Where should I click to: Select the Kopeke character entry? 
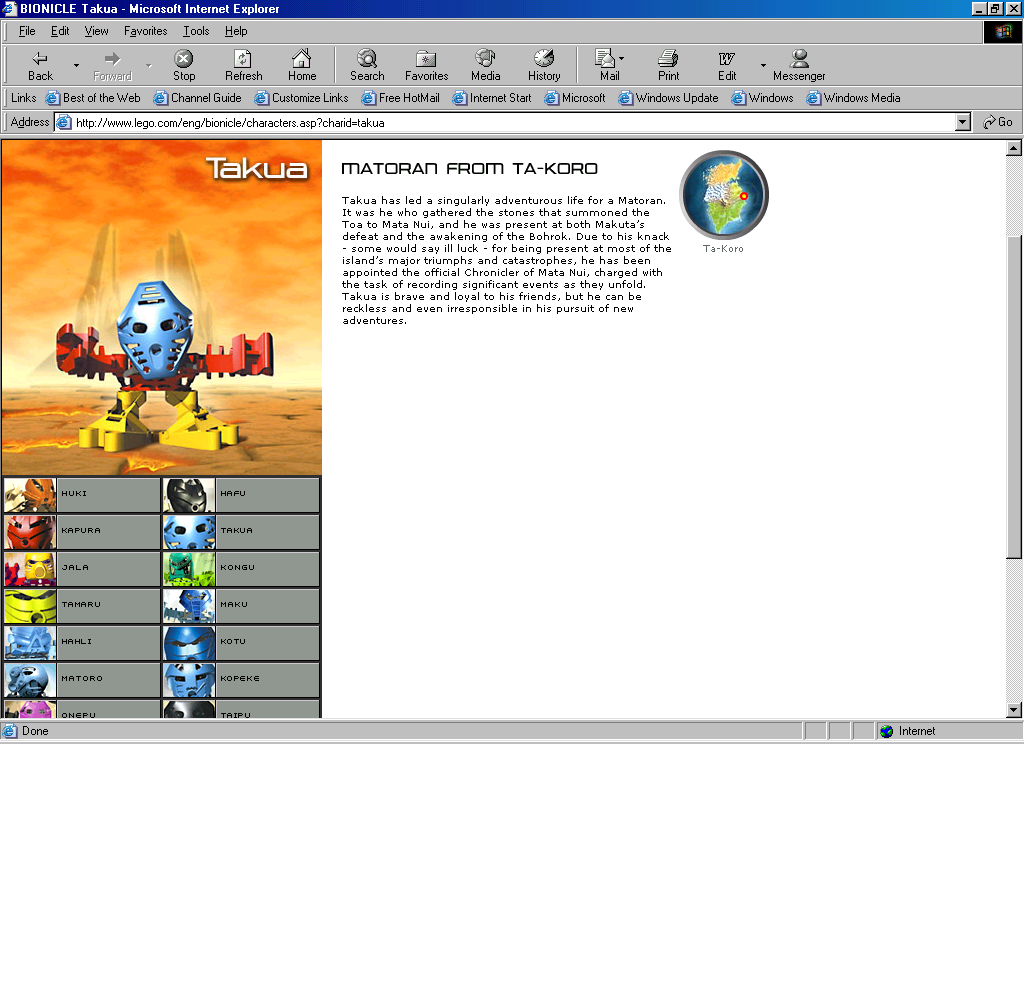tap(241, 680)
